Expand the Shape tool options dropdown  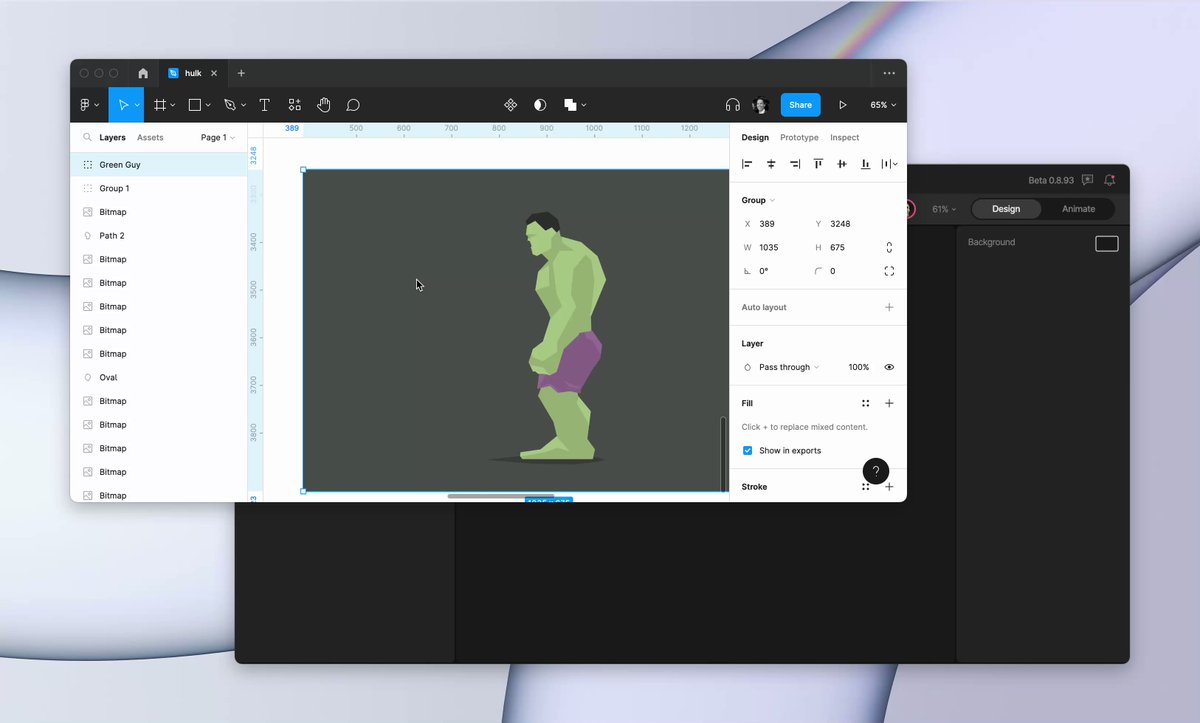(210, 104)
